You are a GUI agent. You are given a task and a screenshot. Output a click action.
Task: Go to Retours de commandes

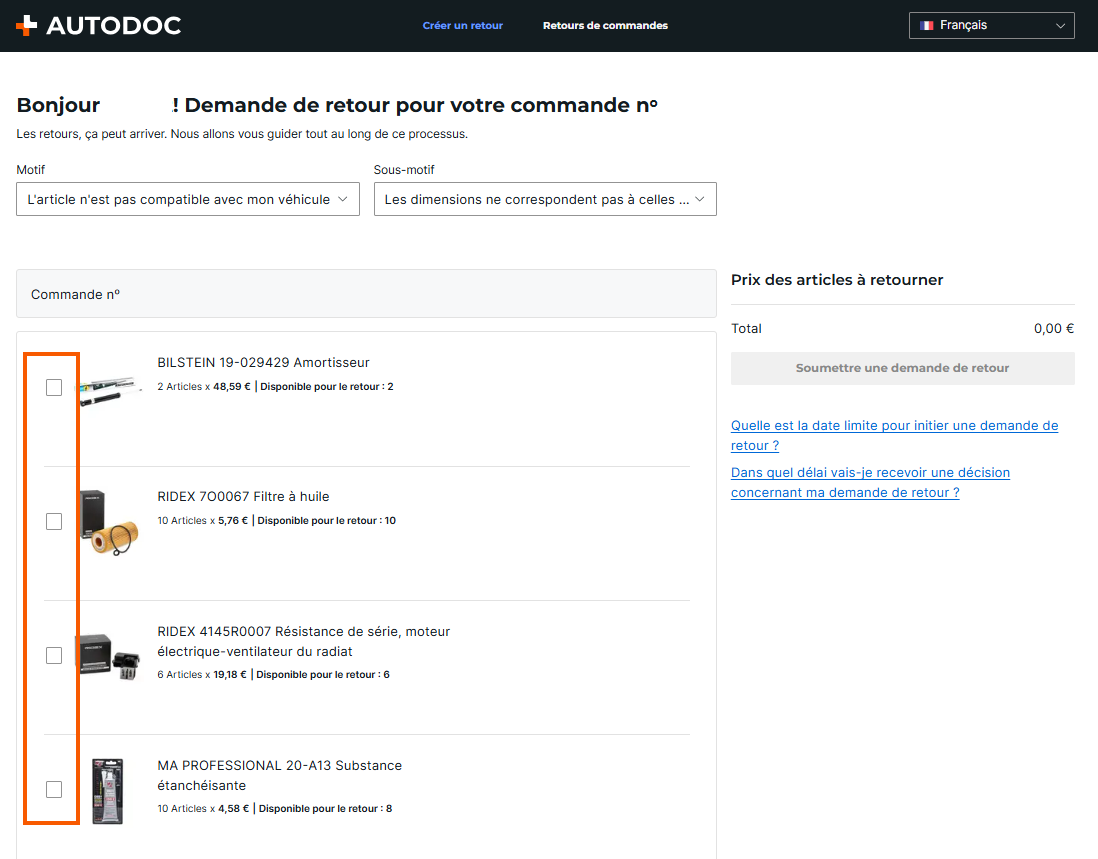(605, 25)
